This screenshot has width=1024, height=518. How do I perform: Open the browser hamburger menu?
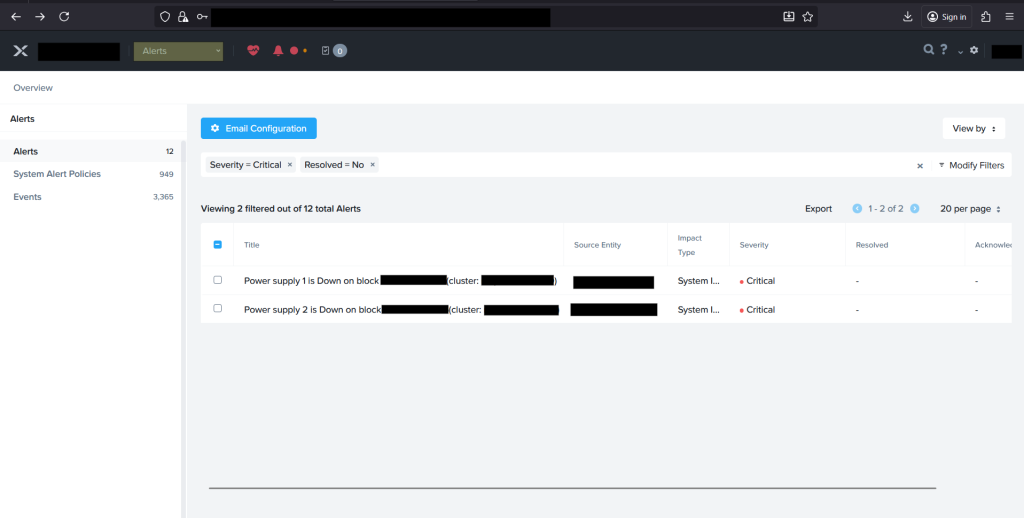pyautogui.click(x=1010, y=17)
